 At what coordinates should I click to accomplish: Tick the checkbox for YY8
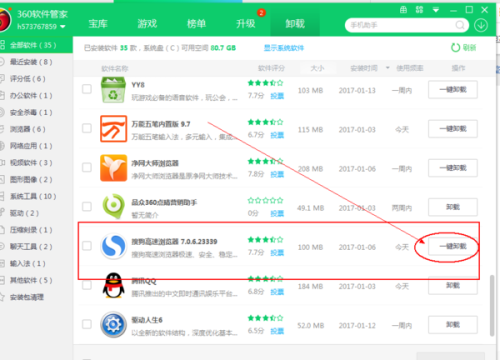[x=87, y=89]
